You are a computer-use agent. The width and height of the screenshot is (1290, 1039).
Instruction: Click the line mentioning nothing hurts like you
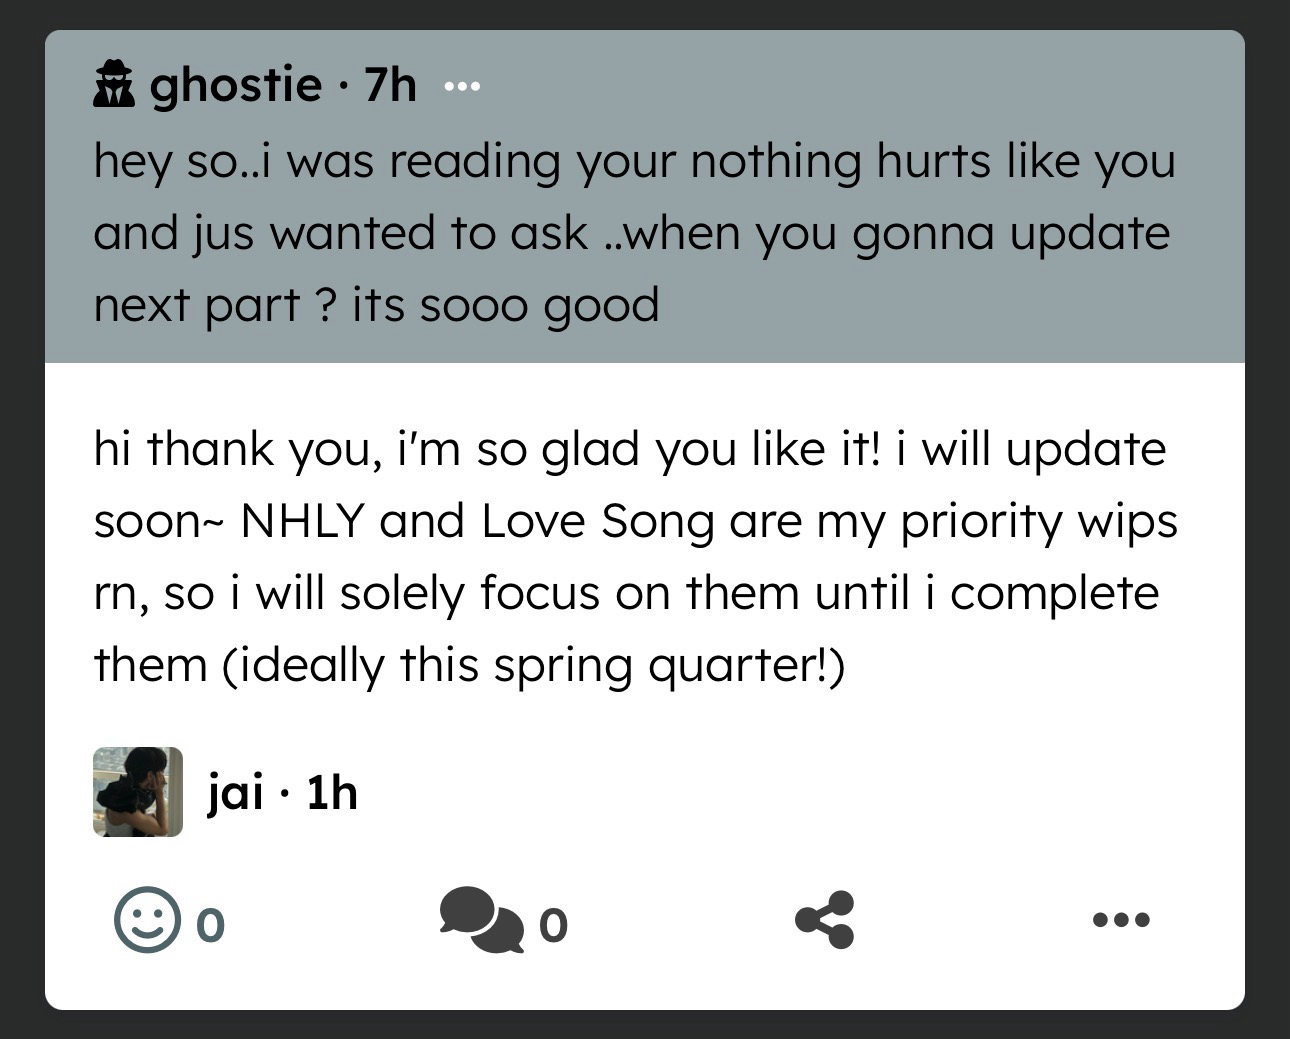[634, 161]
